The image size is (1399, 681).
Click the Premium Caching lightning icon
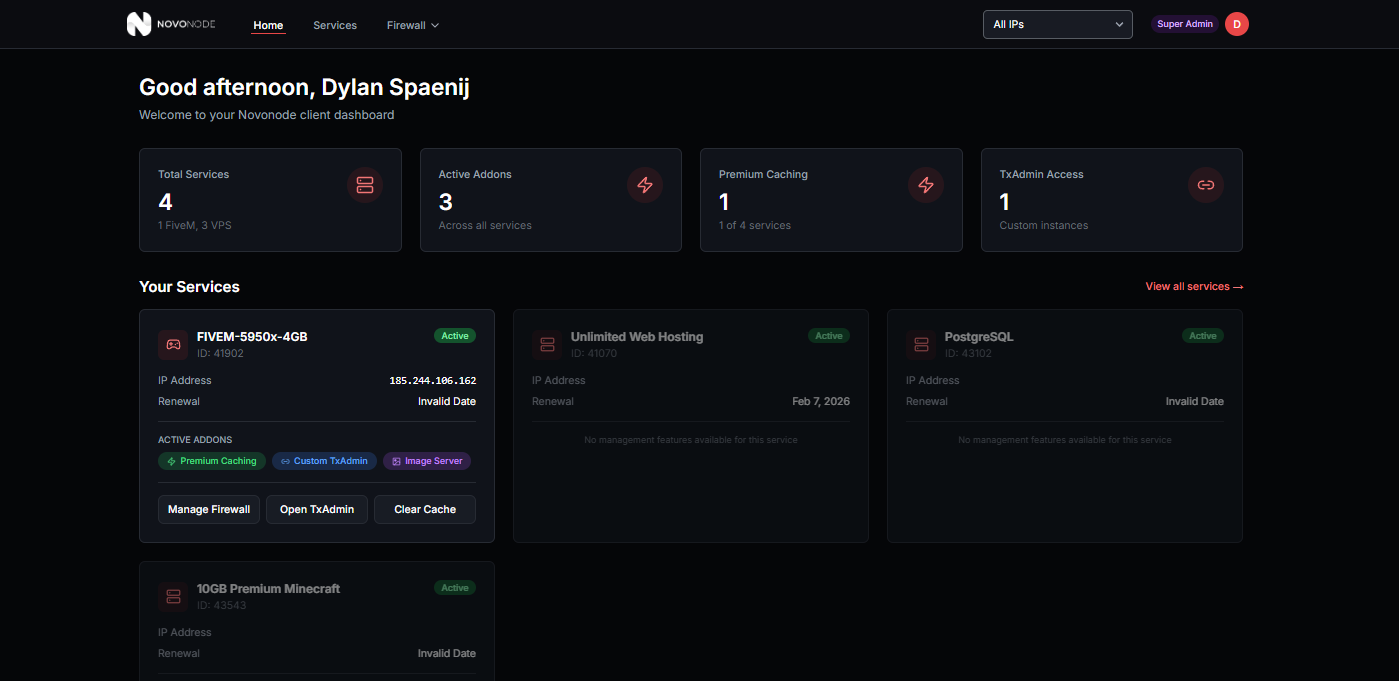925,185
